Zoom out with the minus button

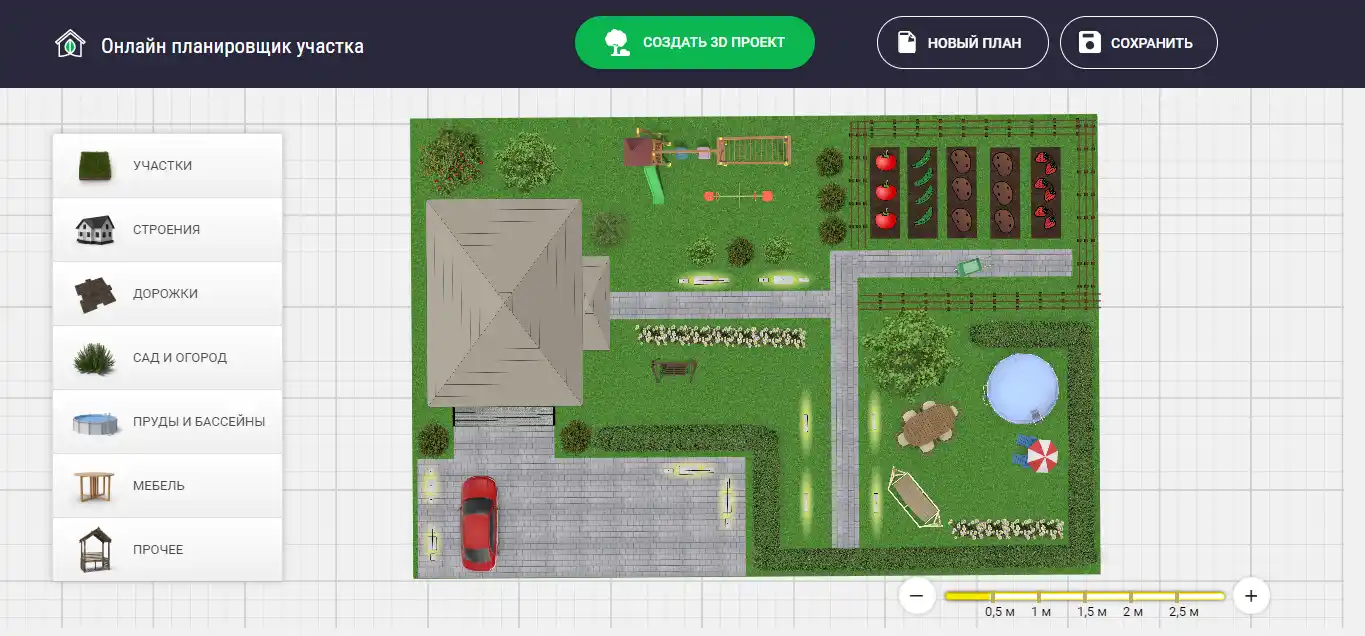click(x=916, y=596)
